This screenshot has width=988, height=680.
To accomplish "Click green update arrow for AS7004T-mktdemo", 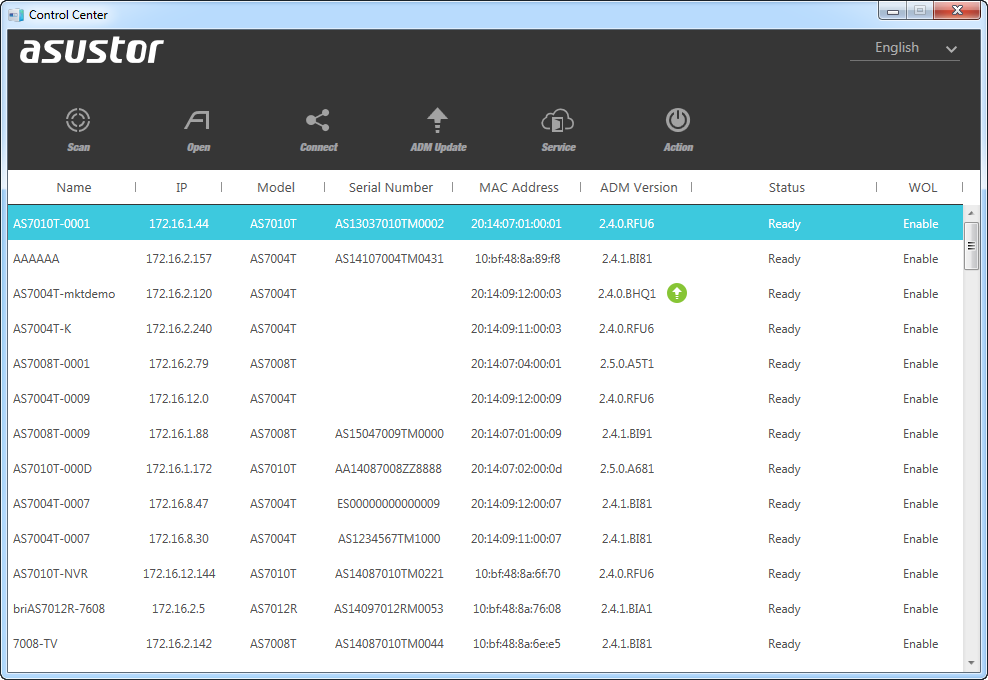I will [x=677, y=293].
